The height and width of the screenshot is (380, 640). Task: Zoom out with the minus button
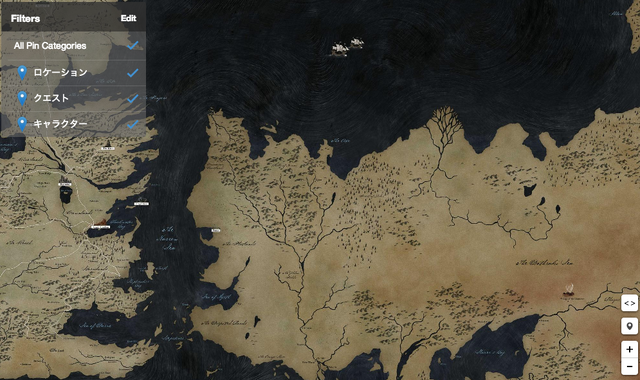[629, 366]
